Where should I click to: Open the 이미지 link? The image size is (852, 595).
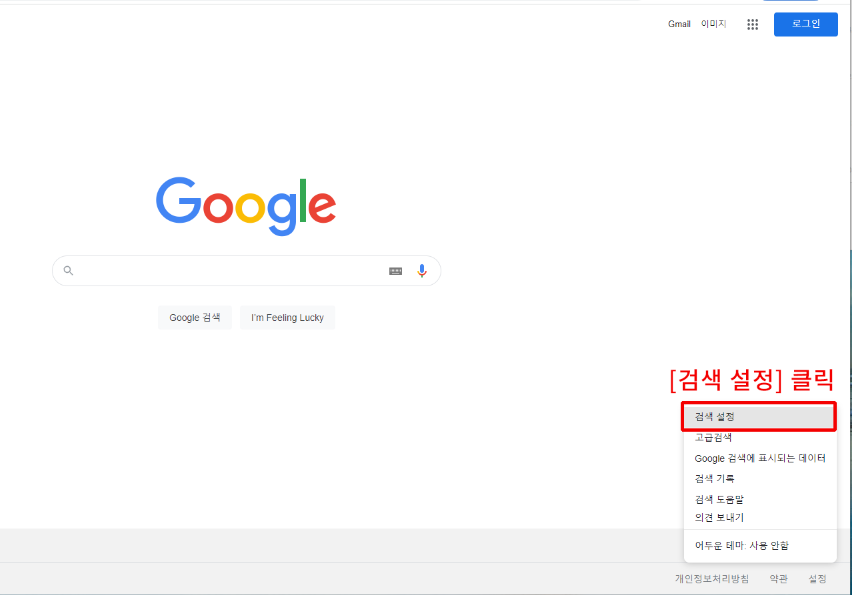tap(713, 24)
